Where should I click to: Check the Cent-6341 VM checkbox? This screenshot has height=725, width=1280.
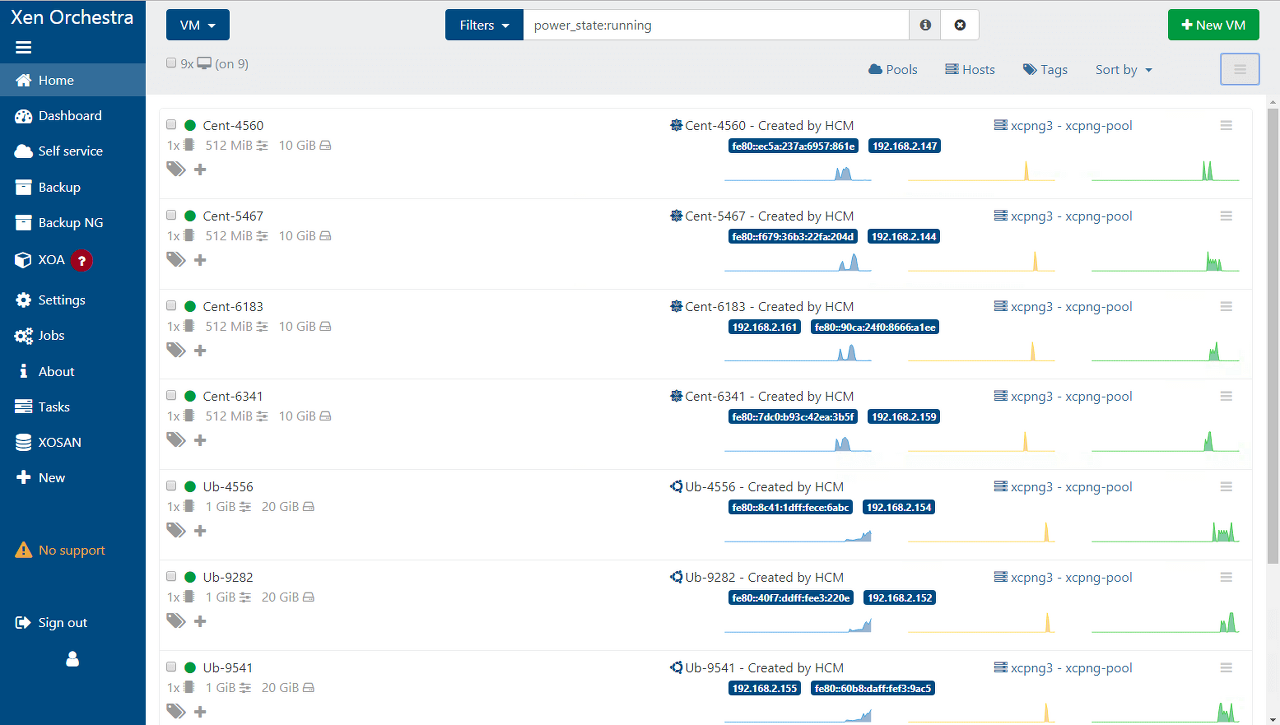click(171, 395)
